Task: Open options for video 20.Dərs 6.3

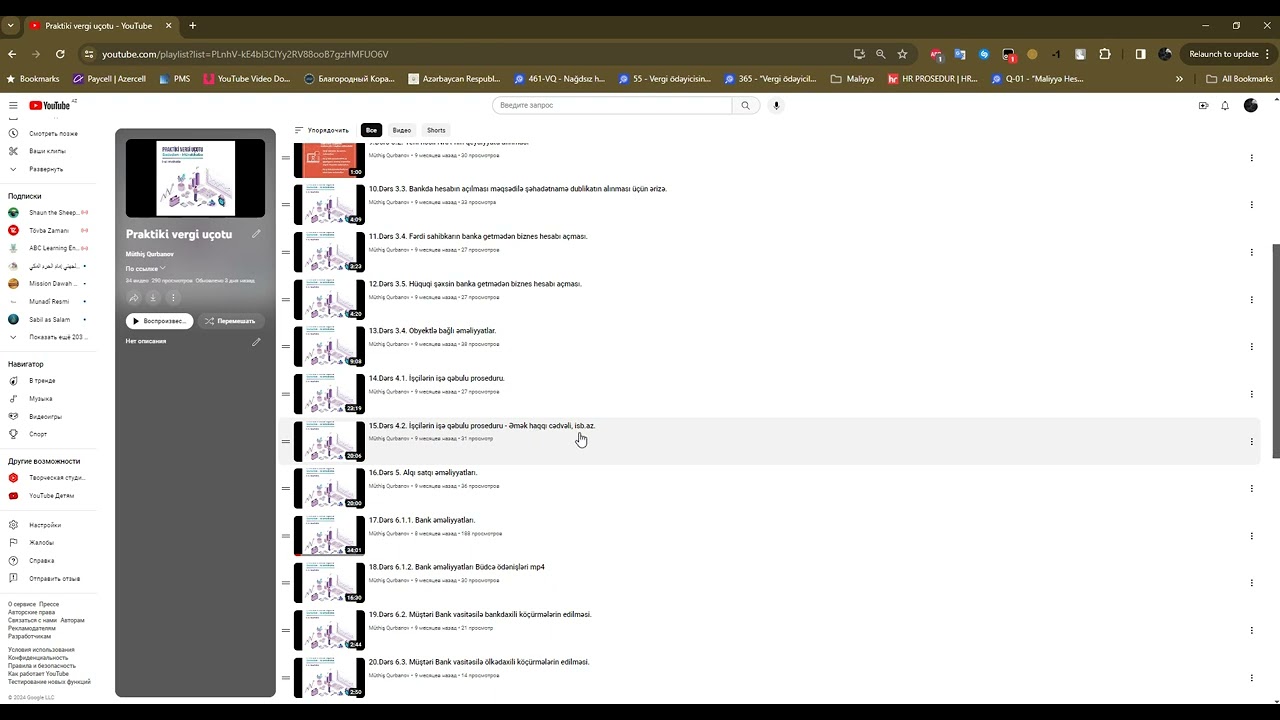Action: [x=1251, y=678]
